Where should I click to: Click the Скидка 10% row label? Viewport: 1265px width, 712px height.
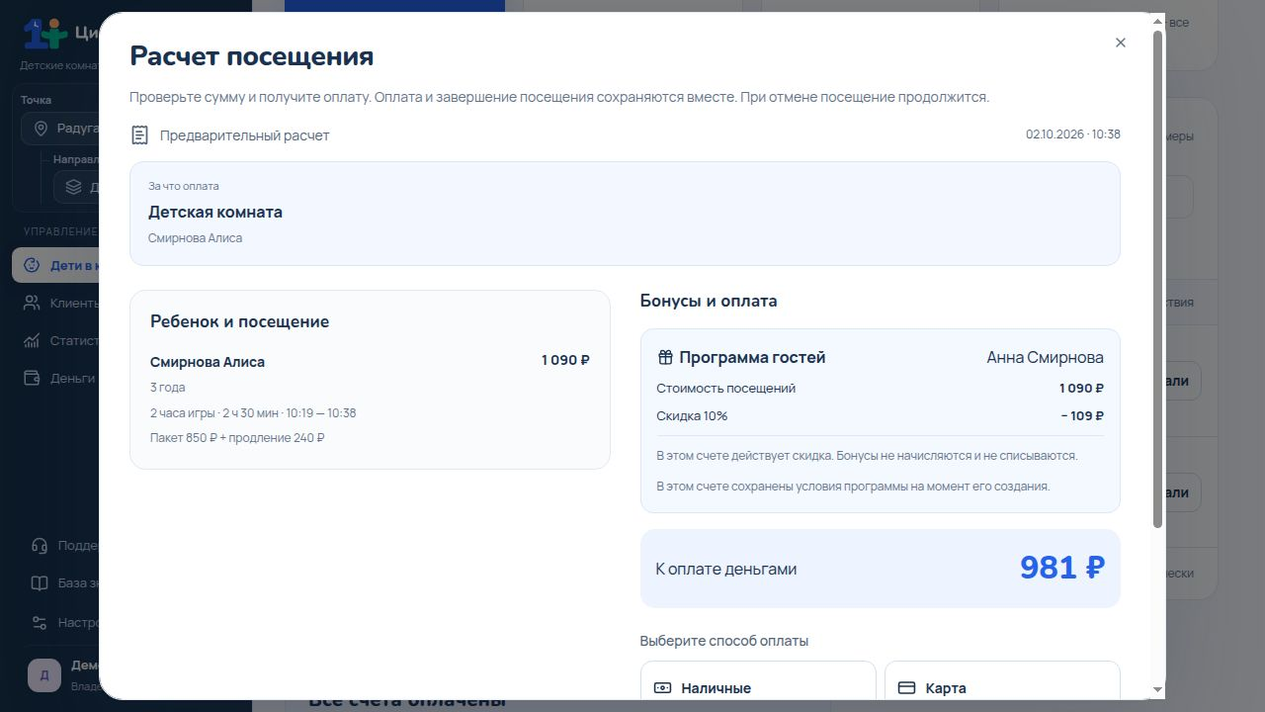[x=692, y=416]
